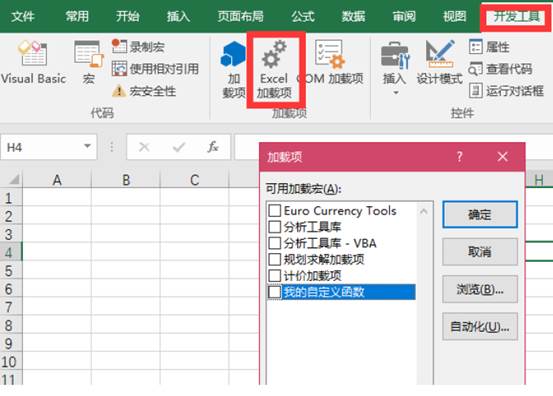Toggle 使用相对引用 option
This screenshot has width=553, height=396.
click(x=155, y=69)
